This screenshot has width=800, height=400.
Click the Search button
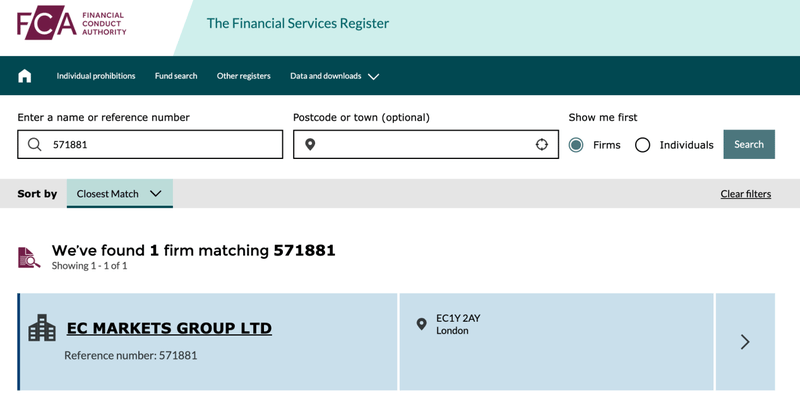tap(749, 144)
